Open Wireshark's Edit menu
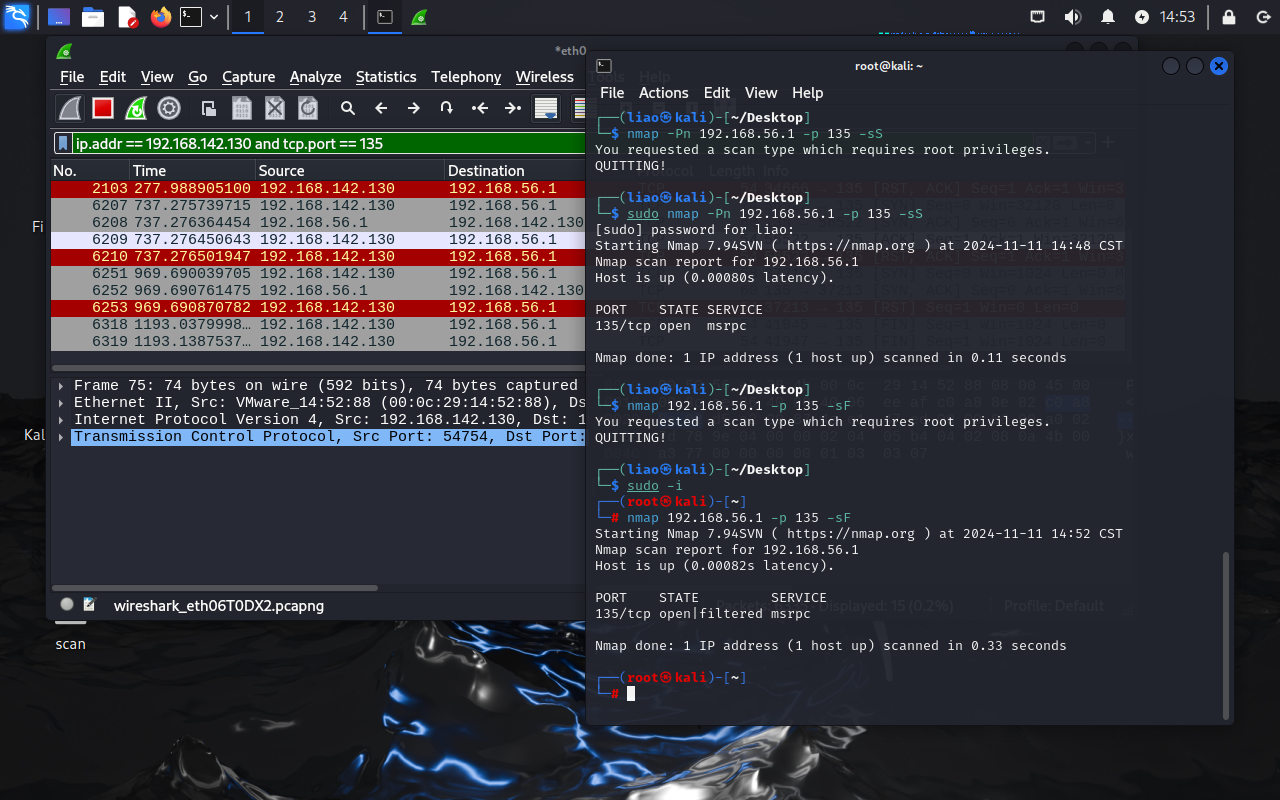Screen dimensions: 1280x800 (x=113, y=77)
